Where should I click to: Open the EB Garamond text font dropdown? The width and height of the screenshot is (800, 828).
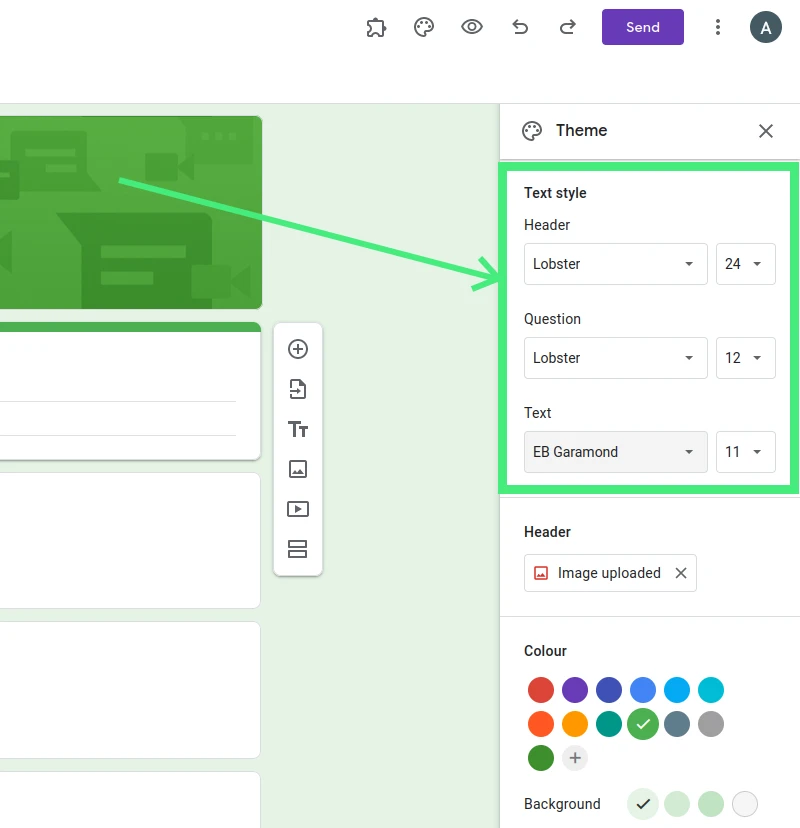pos(615,452)
